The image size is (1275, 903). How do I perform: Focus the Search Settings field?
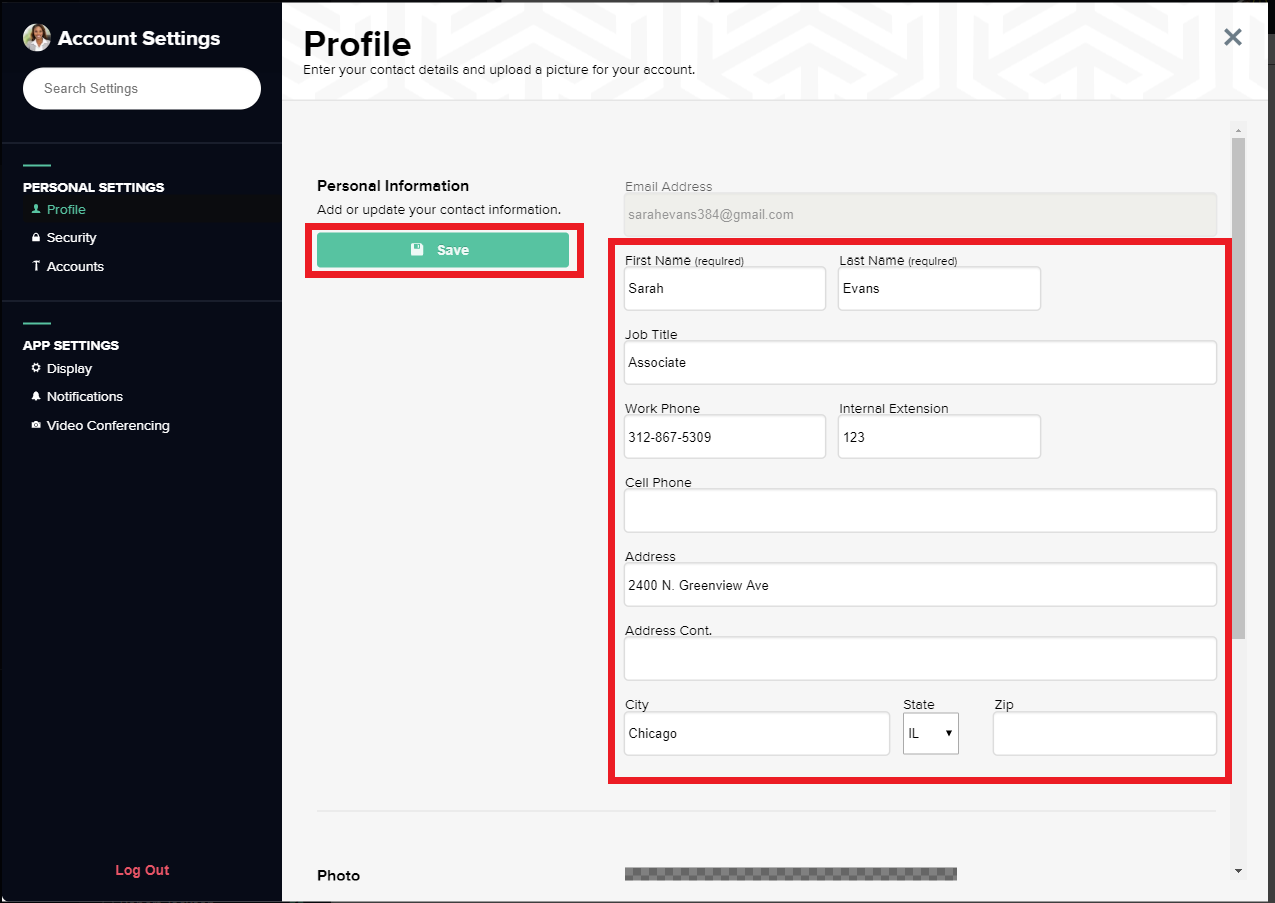pos(142,88)
